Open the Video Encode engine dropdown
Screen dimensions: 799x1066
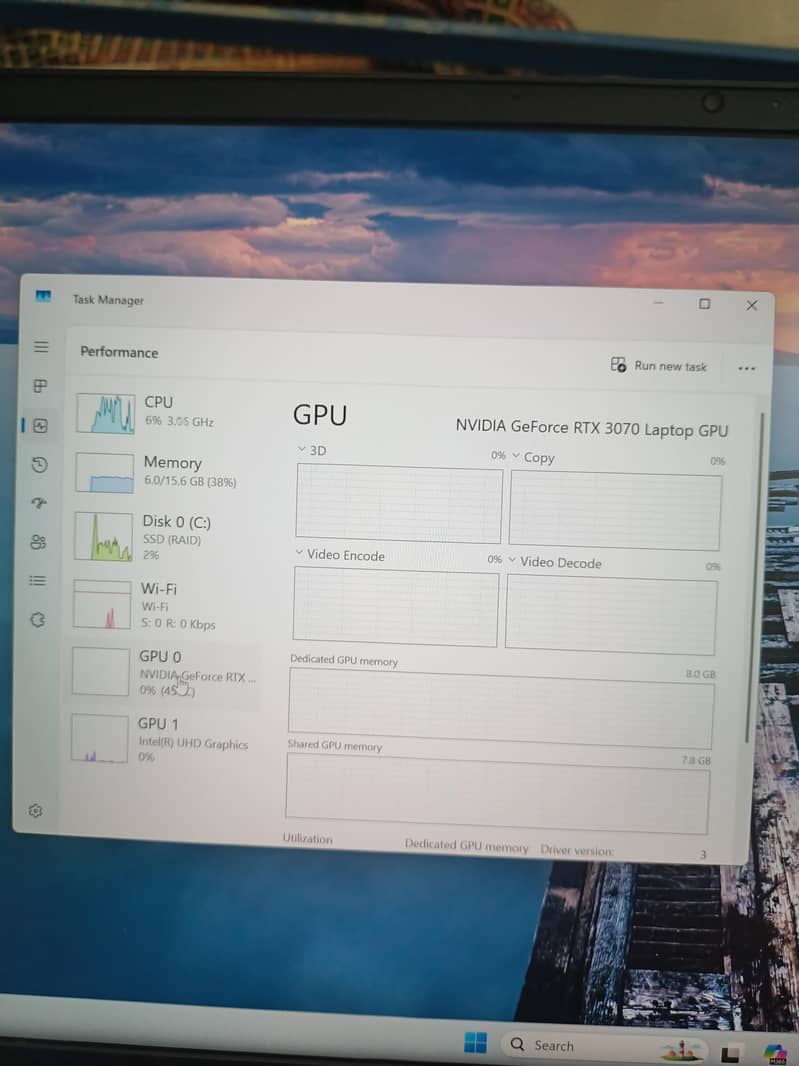click(340, 555)
